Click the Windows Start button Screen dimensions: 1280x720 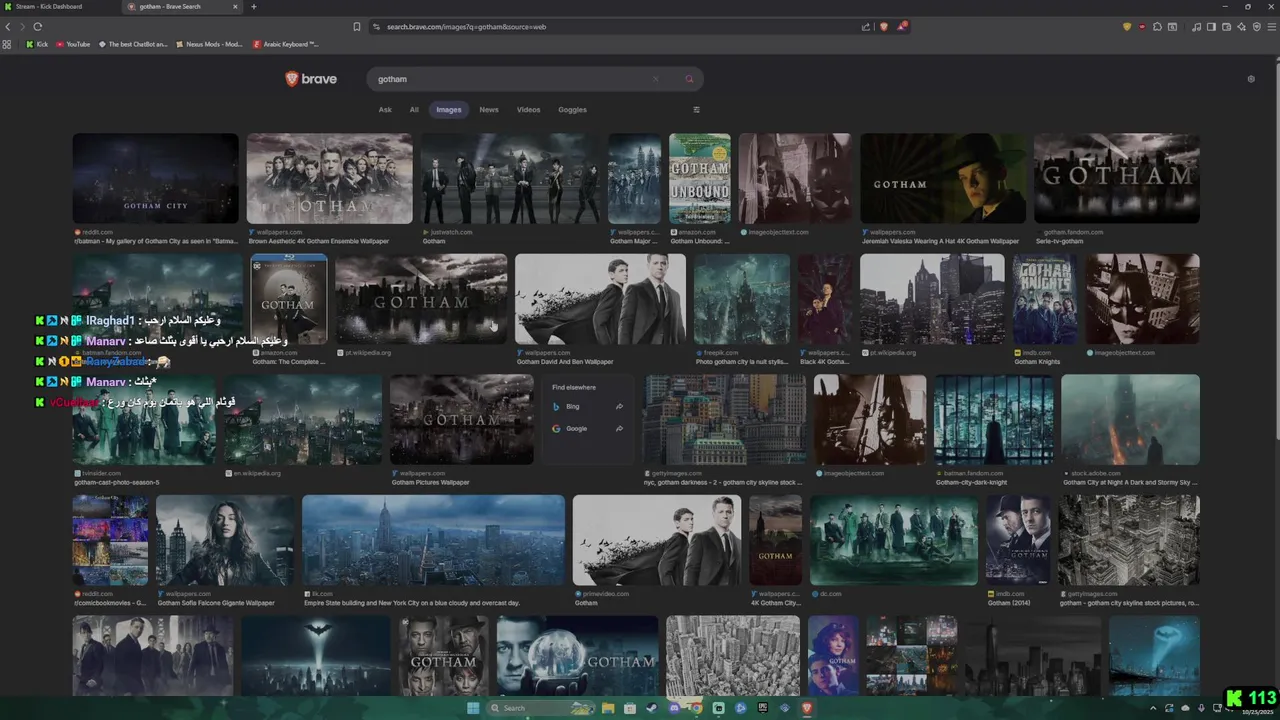pyautogui.click(x=473, y=708)
